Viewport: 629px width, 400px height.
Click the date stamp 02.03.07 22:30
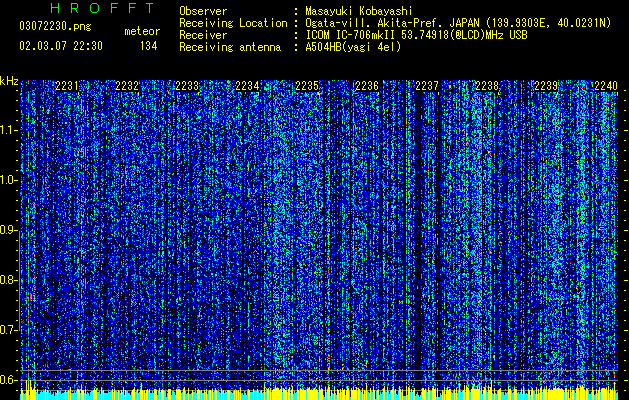61,46
